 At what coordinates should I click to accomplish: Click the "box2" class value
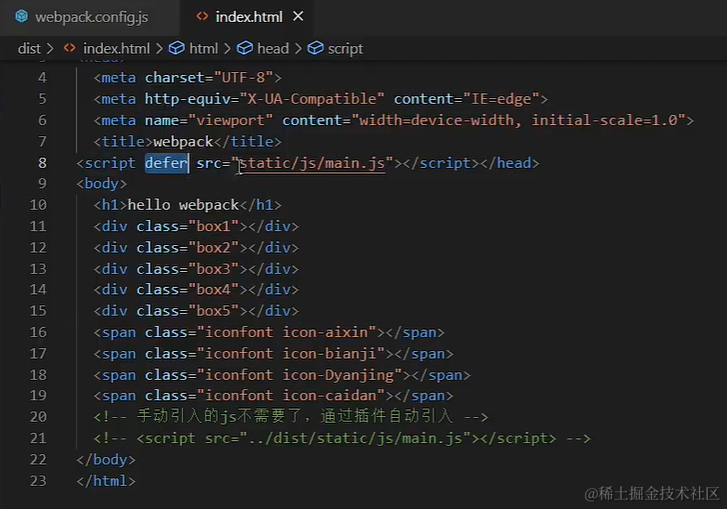coord(214,248)
